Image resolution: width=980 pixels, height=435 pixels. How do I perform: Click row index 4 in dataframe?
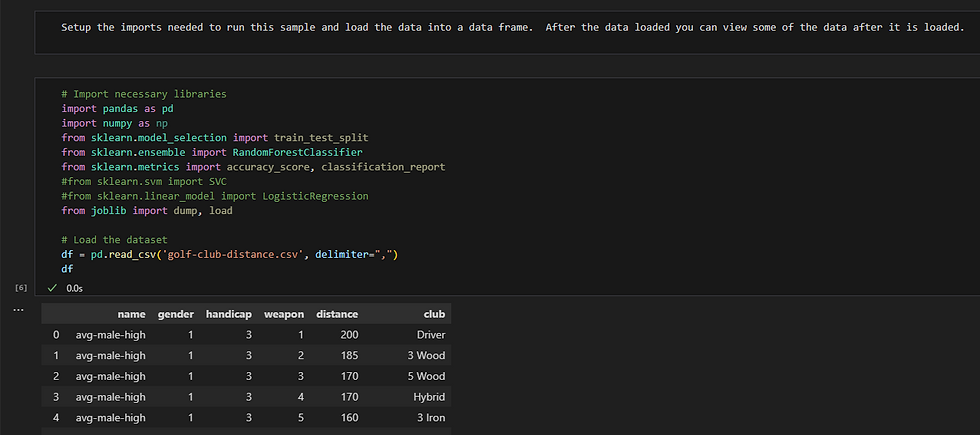point(56,417)
